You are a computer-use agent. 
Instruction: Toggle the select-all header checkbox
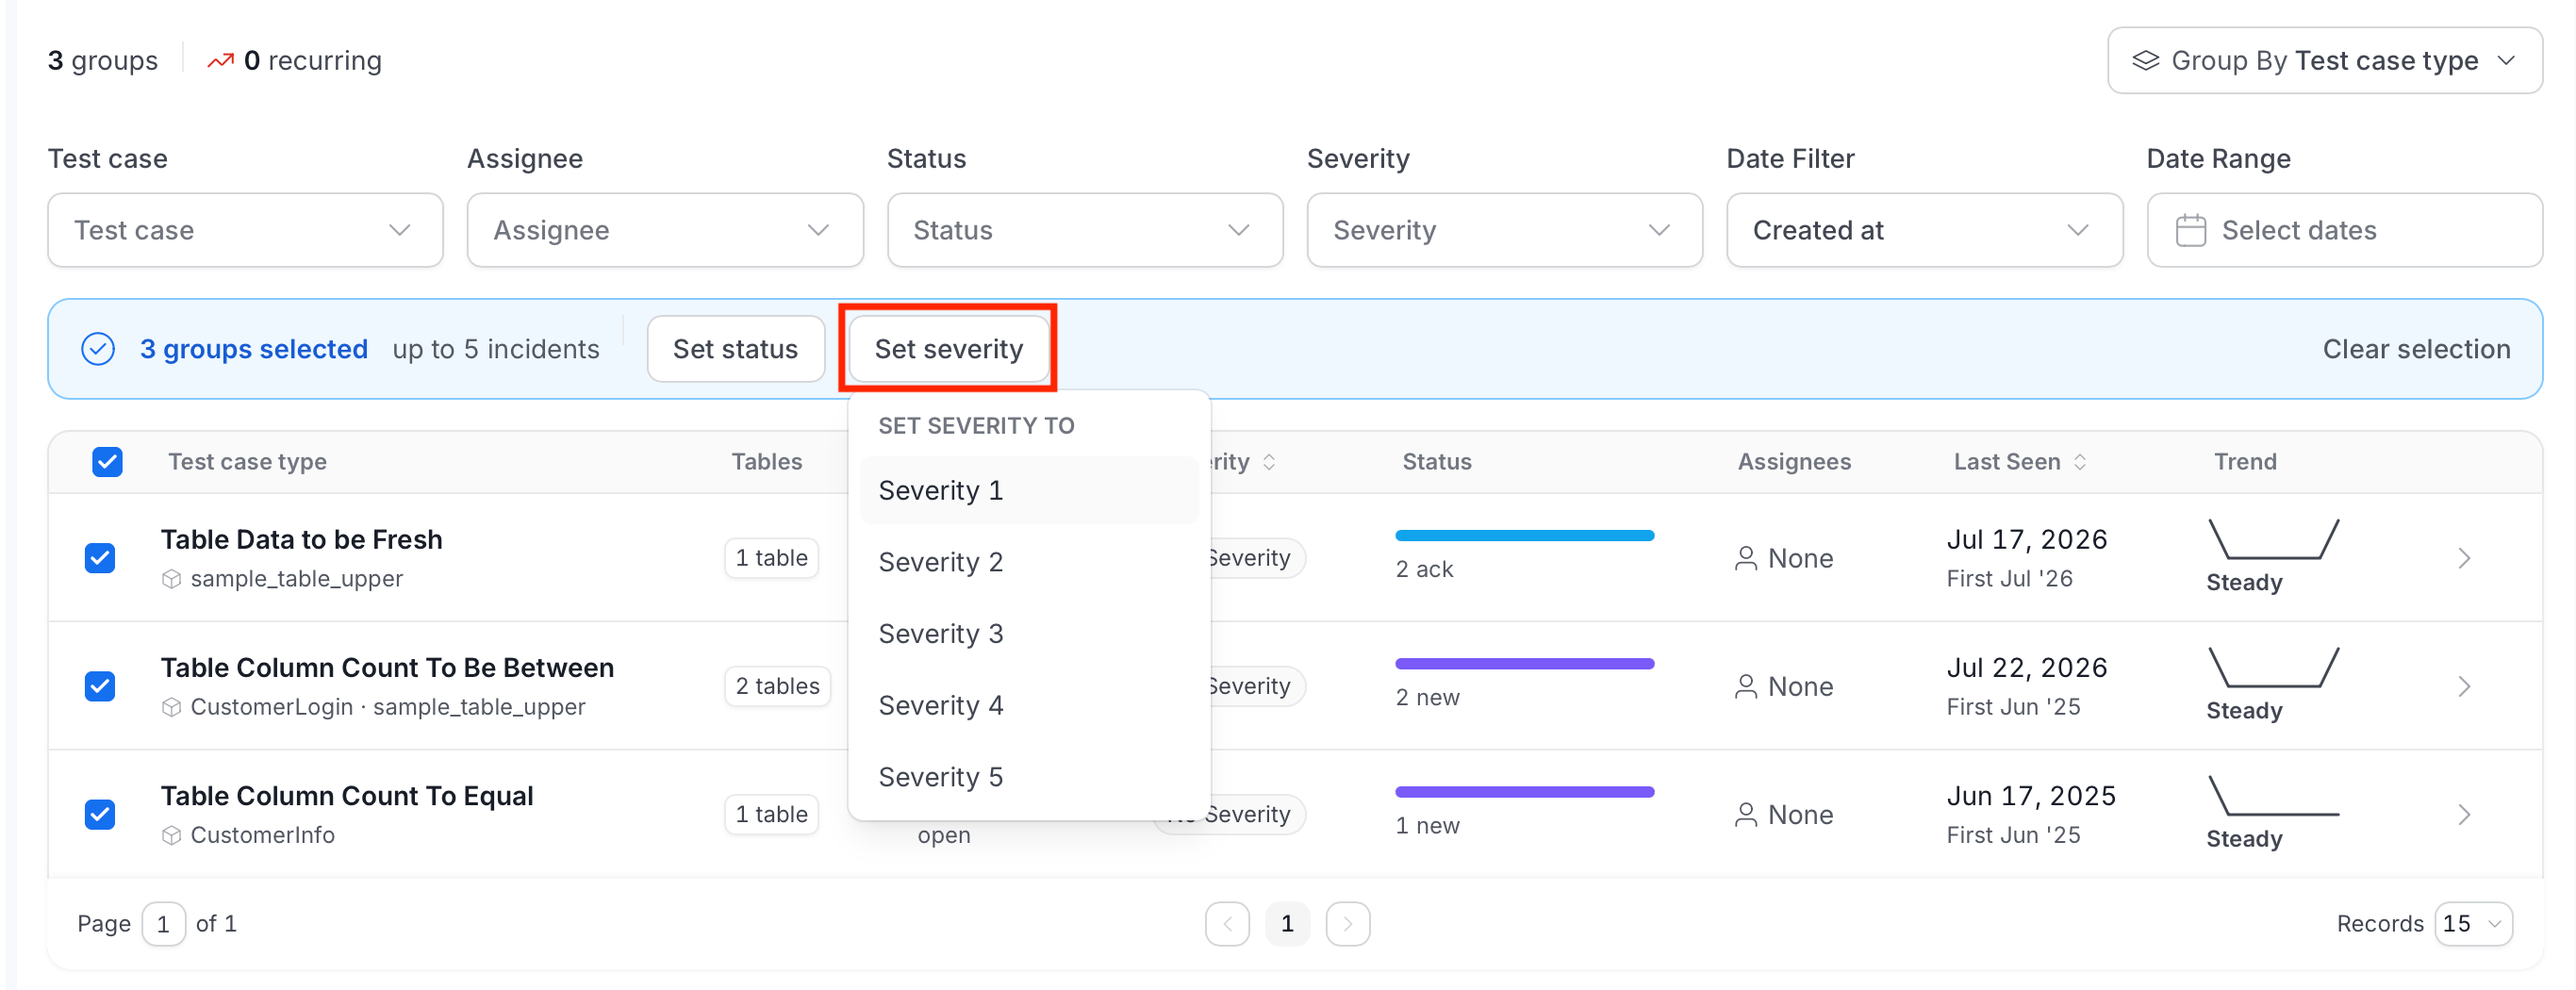pos(107,462)
